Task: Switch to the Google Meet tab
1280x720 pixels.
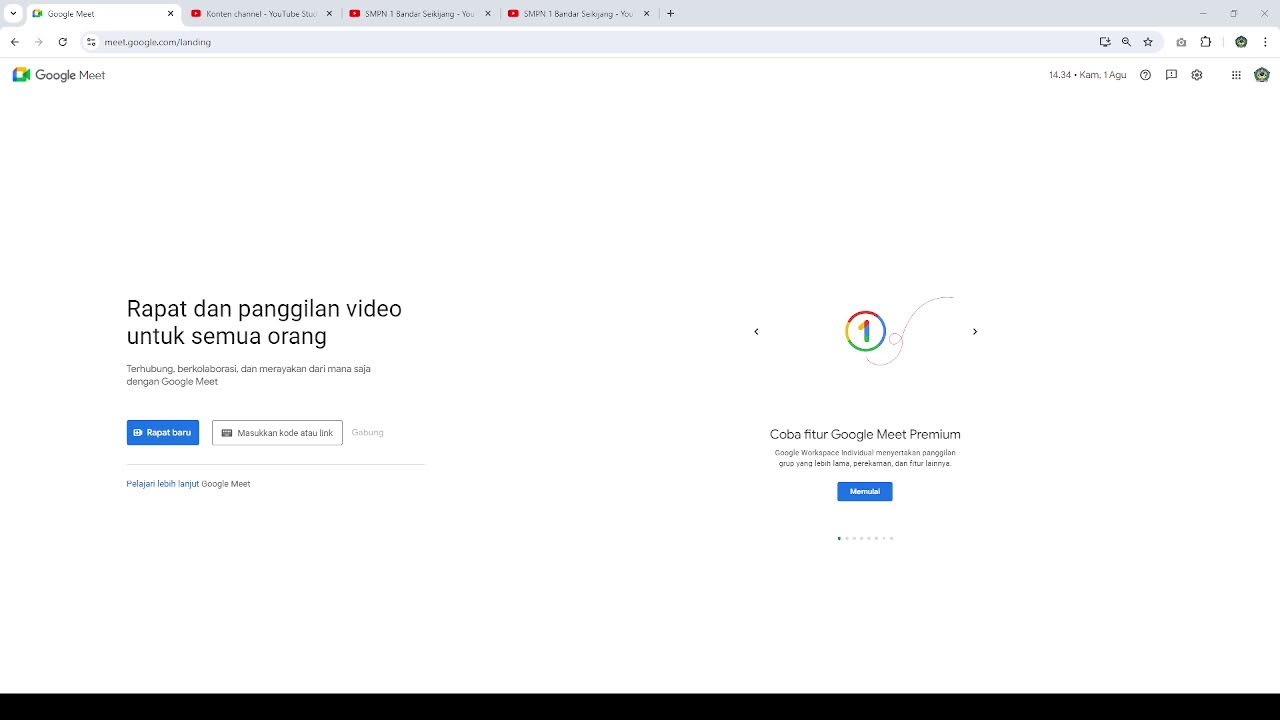Action: tap(103, 14)
